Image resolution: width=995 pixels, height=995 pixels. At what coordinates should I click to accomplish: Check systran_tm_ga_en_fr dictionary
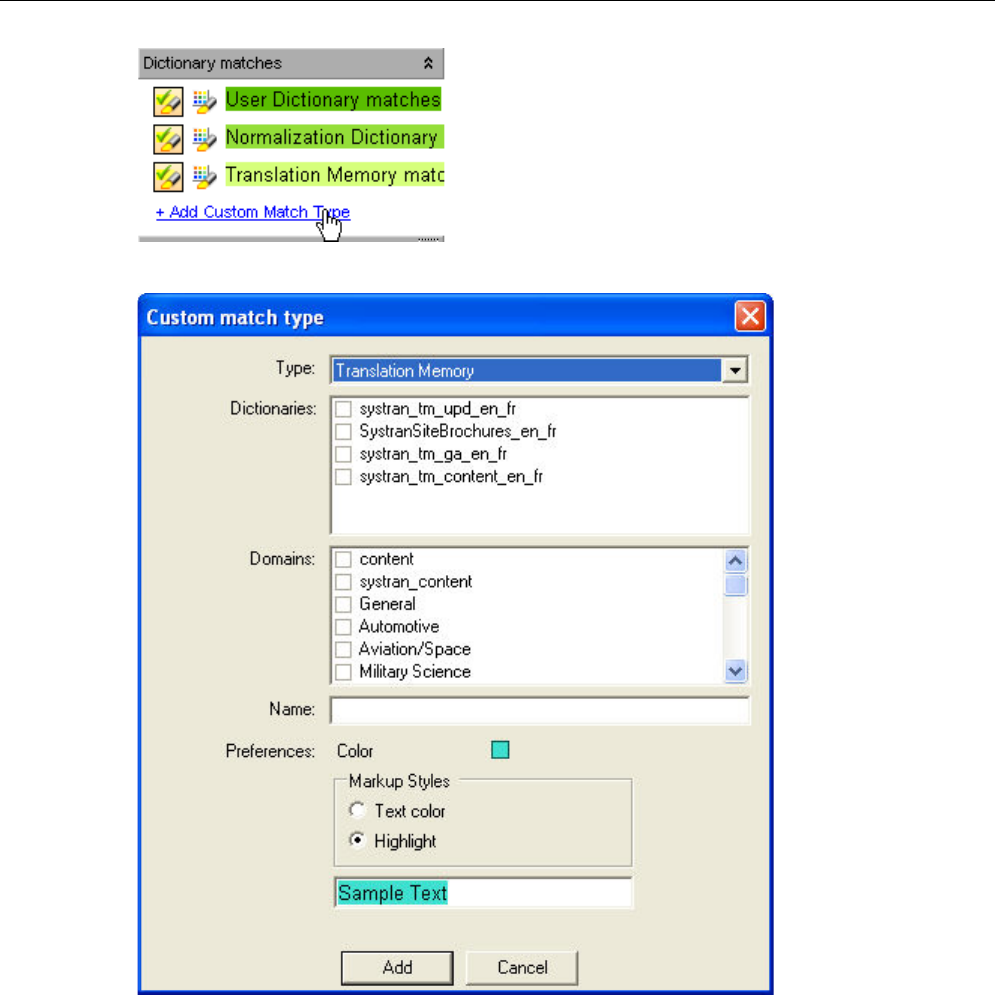click(x=343, y=454)
